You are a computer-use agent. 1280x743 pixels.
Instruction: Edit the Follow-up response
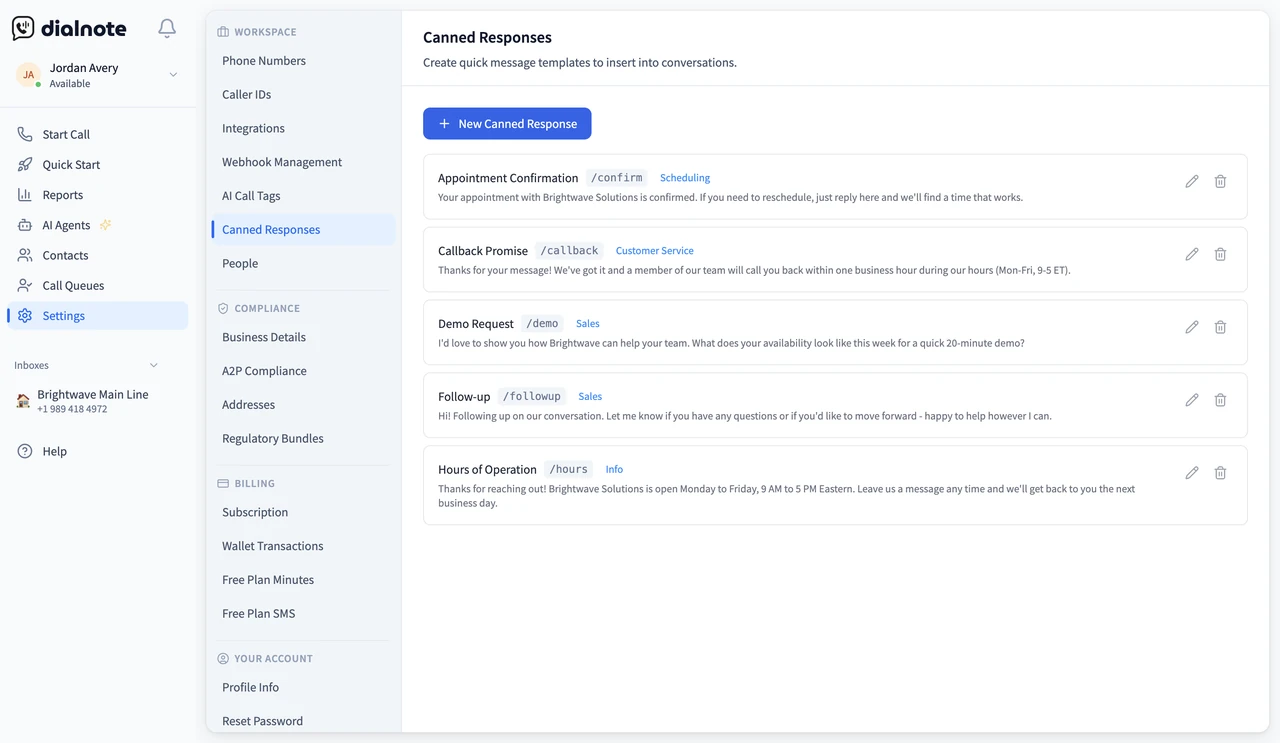tap(1192, 400)
